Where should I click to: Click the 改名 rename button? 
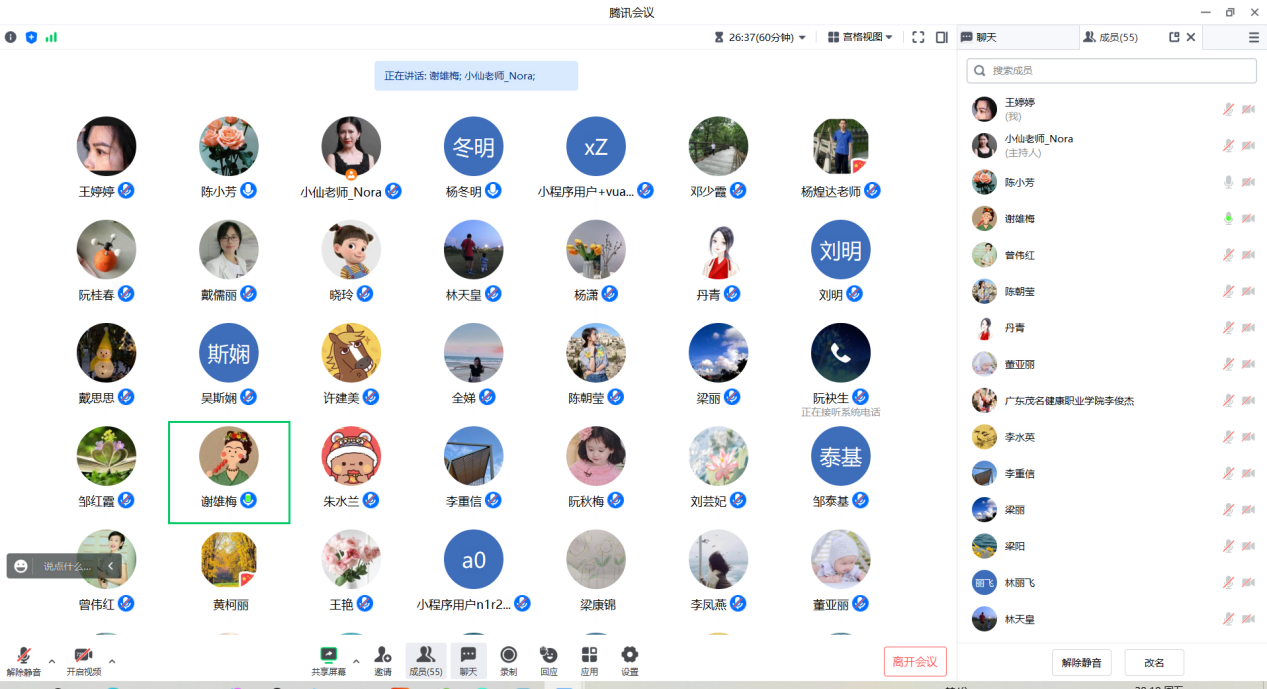click(x=1154, y=662)
